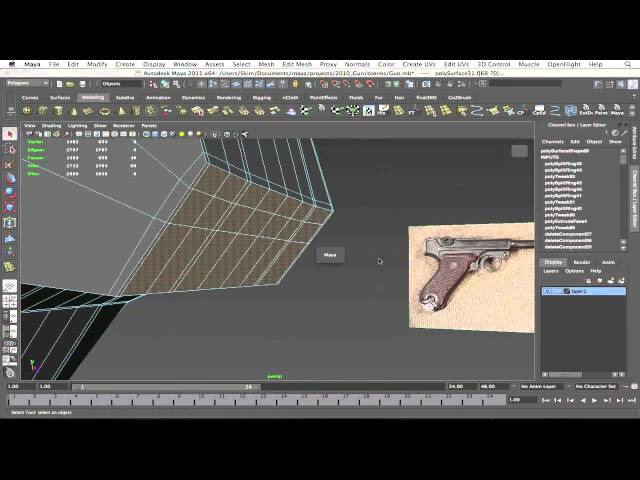Go to start of playback range

[x=545, y=400]
